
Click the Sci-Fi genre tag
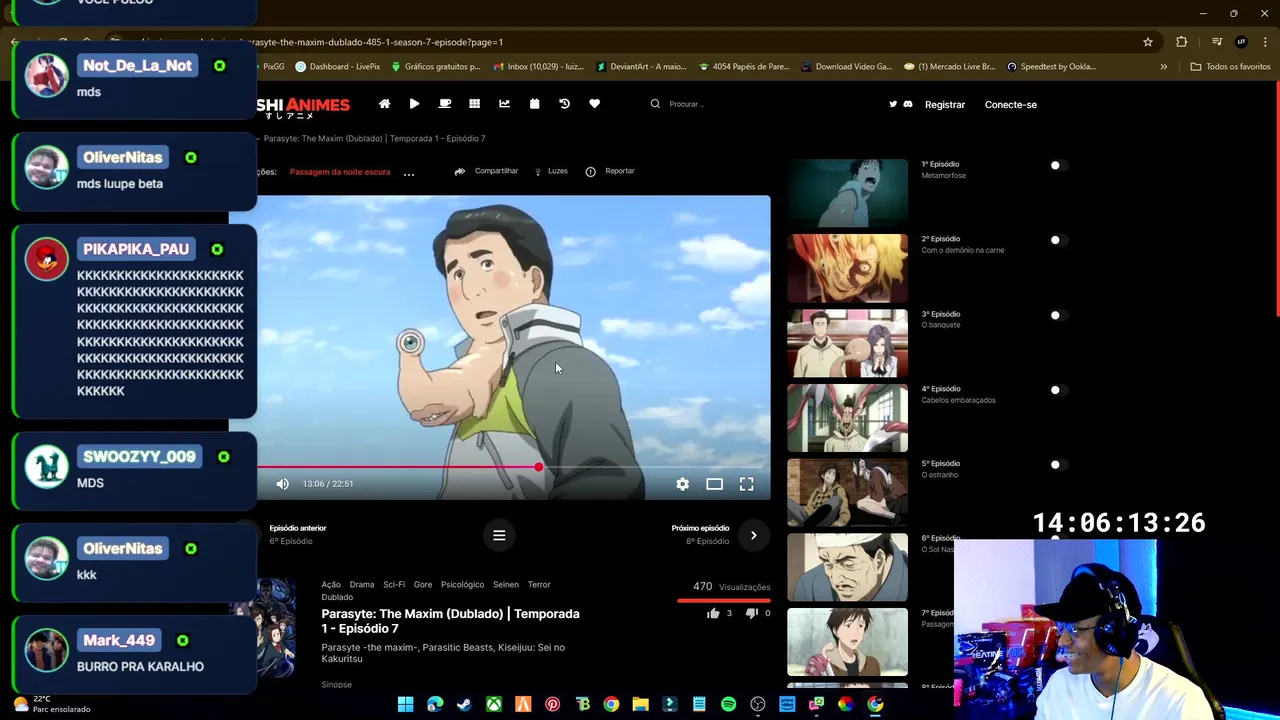(394, 585)
